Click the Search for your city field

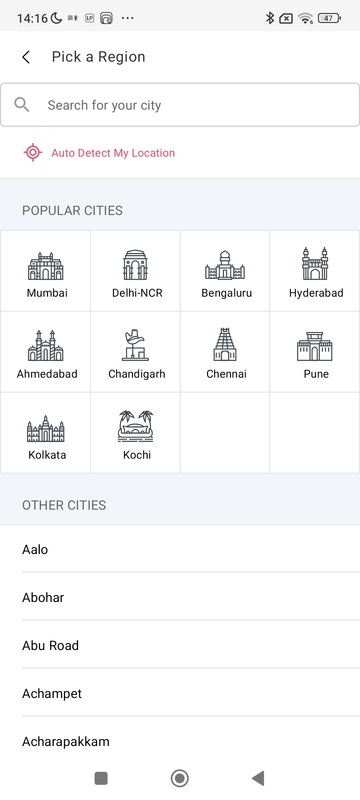[x=180, y=105]
